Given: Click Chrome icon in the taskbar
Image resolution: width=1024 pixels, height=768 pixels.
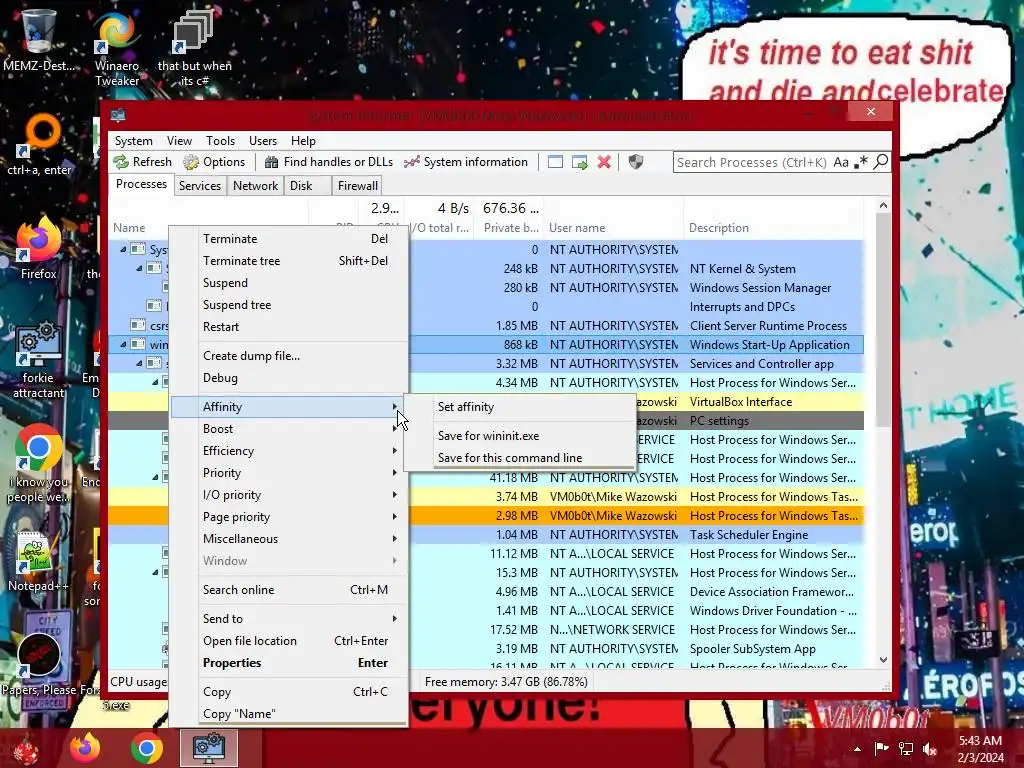Looking at the screenshot, I should tap(147, 748).
